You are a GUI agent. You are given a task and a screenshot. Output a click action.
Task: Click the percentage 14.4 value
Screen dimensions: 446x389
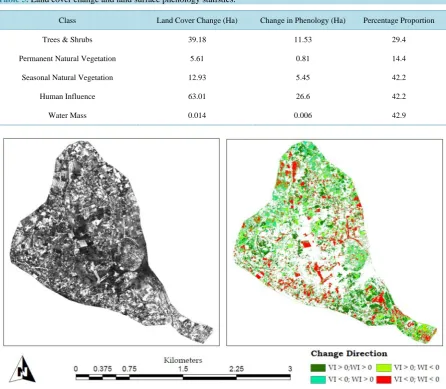399,58
